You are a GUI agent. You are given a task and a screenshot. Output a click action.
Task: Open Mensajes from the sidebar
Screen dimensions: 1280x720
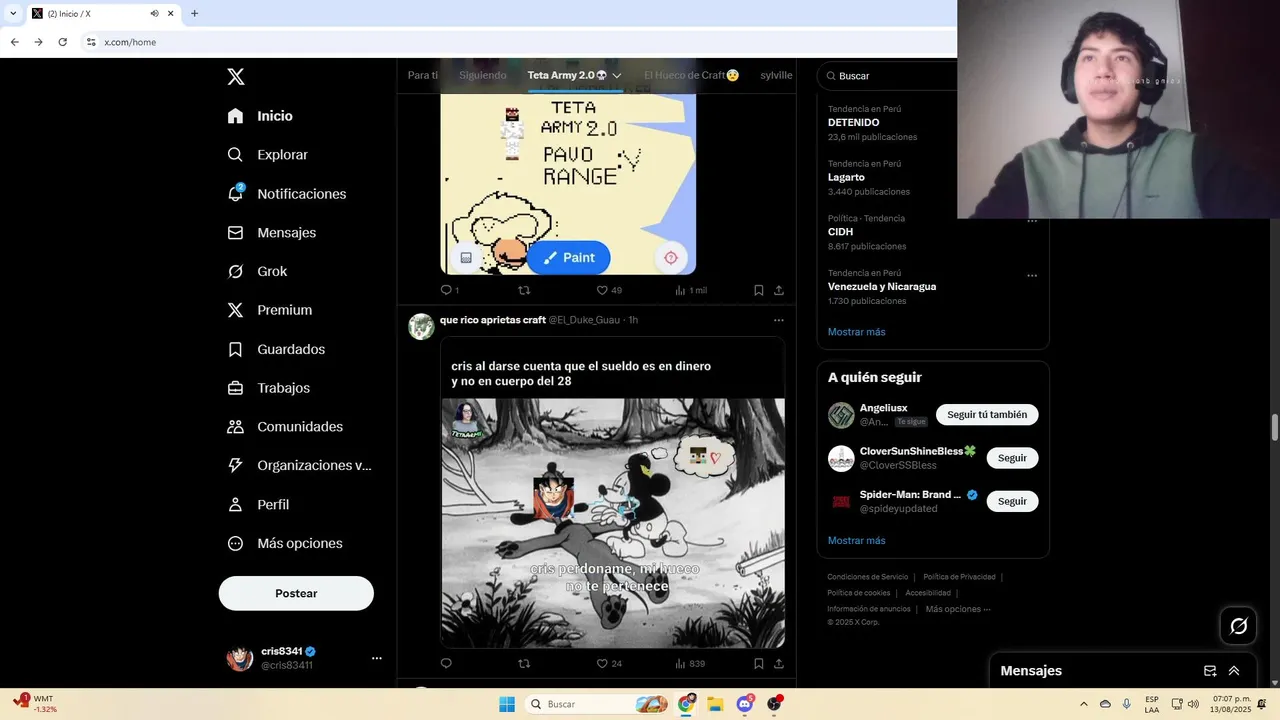pos(271,232)
